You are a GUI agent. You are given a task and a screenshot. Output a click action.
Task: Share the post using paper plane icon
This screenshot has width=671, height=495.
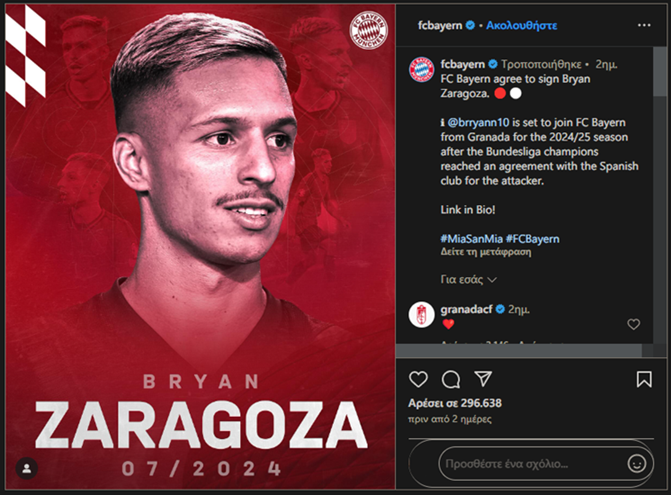pyautogui.click(x=483, y=379)
